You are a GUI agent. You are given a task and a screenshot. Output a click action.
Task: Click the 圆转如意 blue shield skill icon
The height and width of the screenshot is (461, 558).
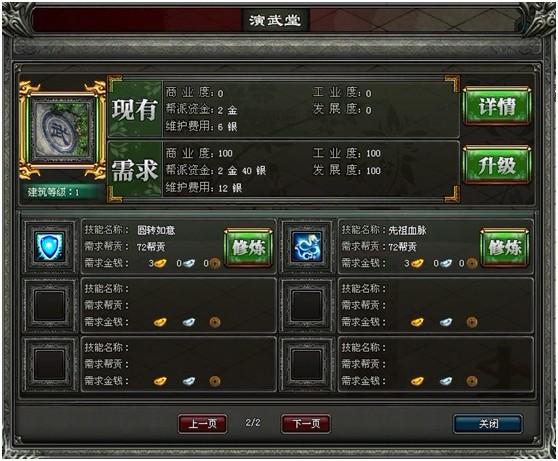(50, 246)
